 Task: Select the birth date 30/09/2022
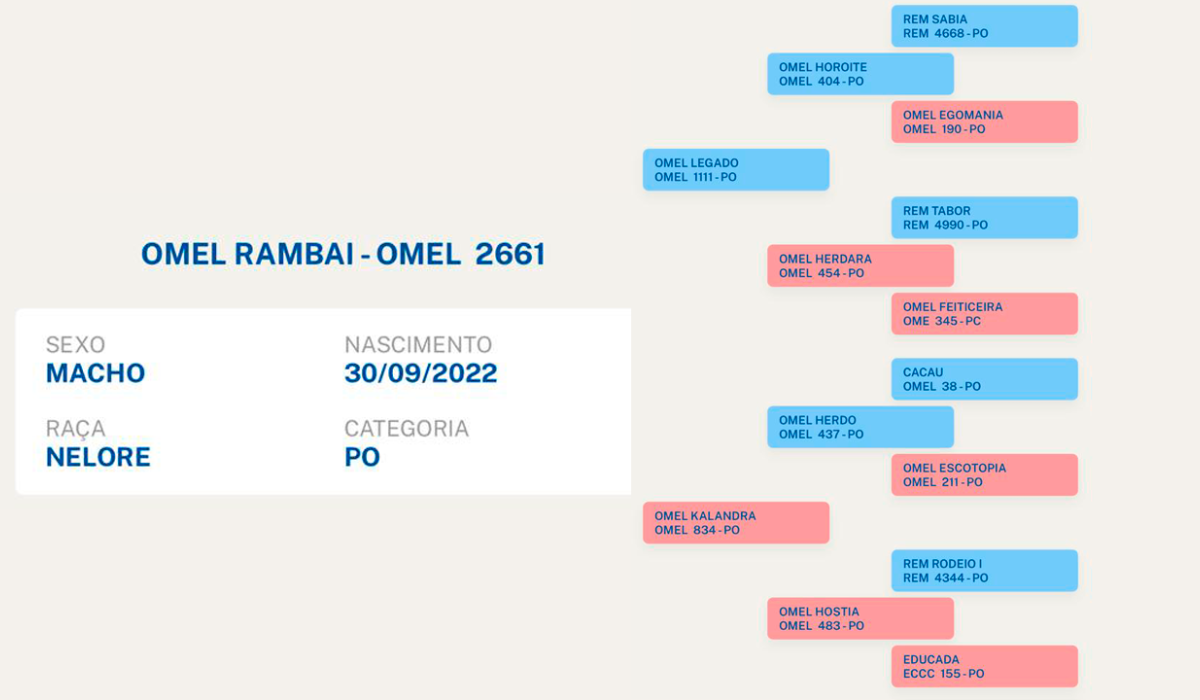coord(420,374)
